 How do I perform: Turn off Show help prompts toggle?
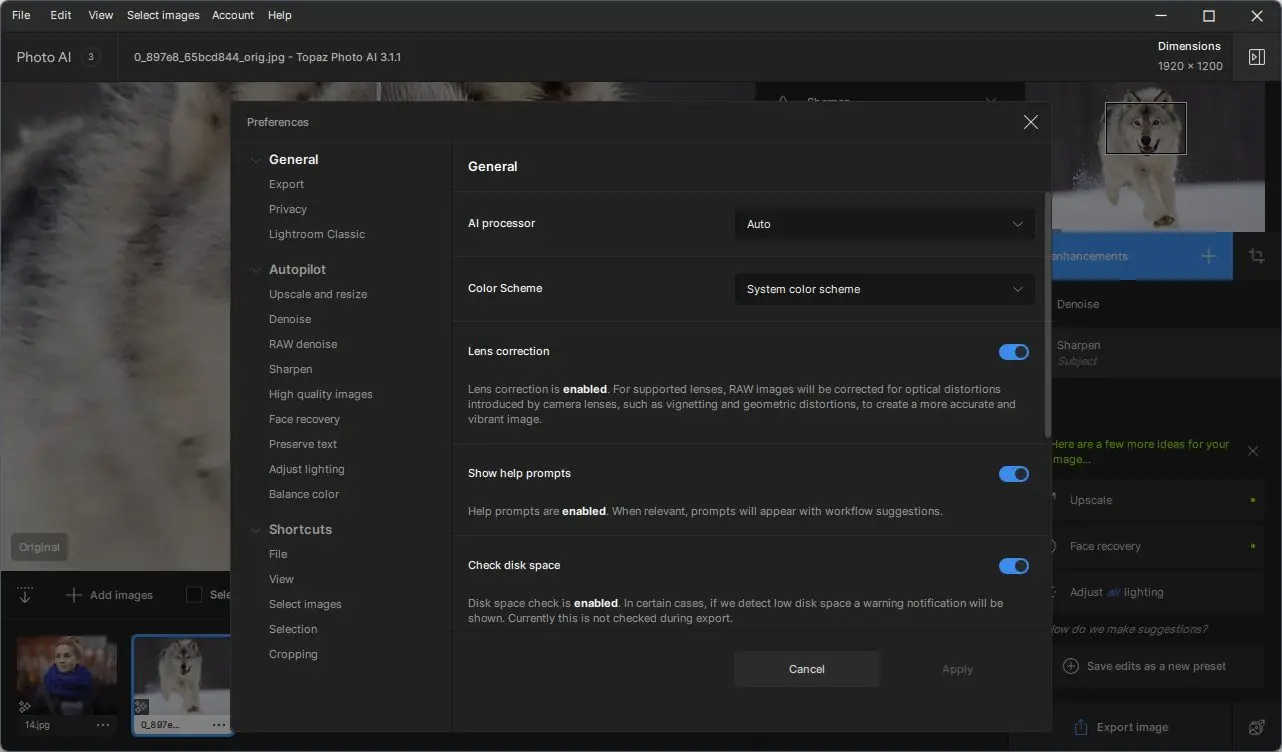tap(1014, 474)
